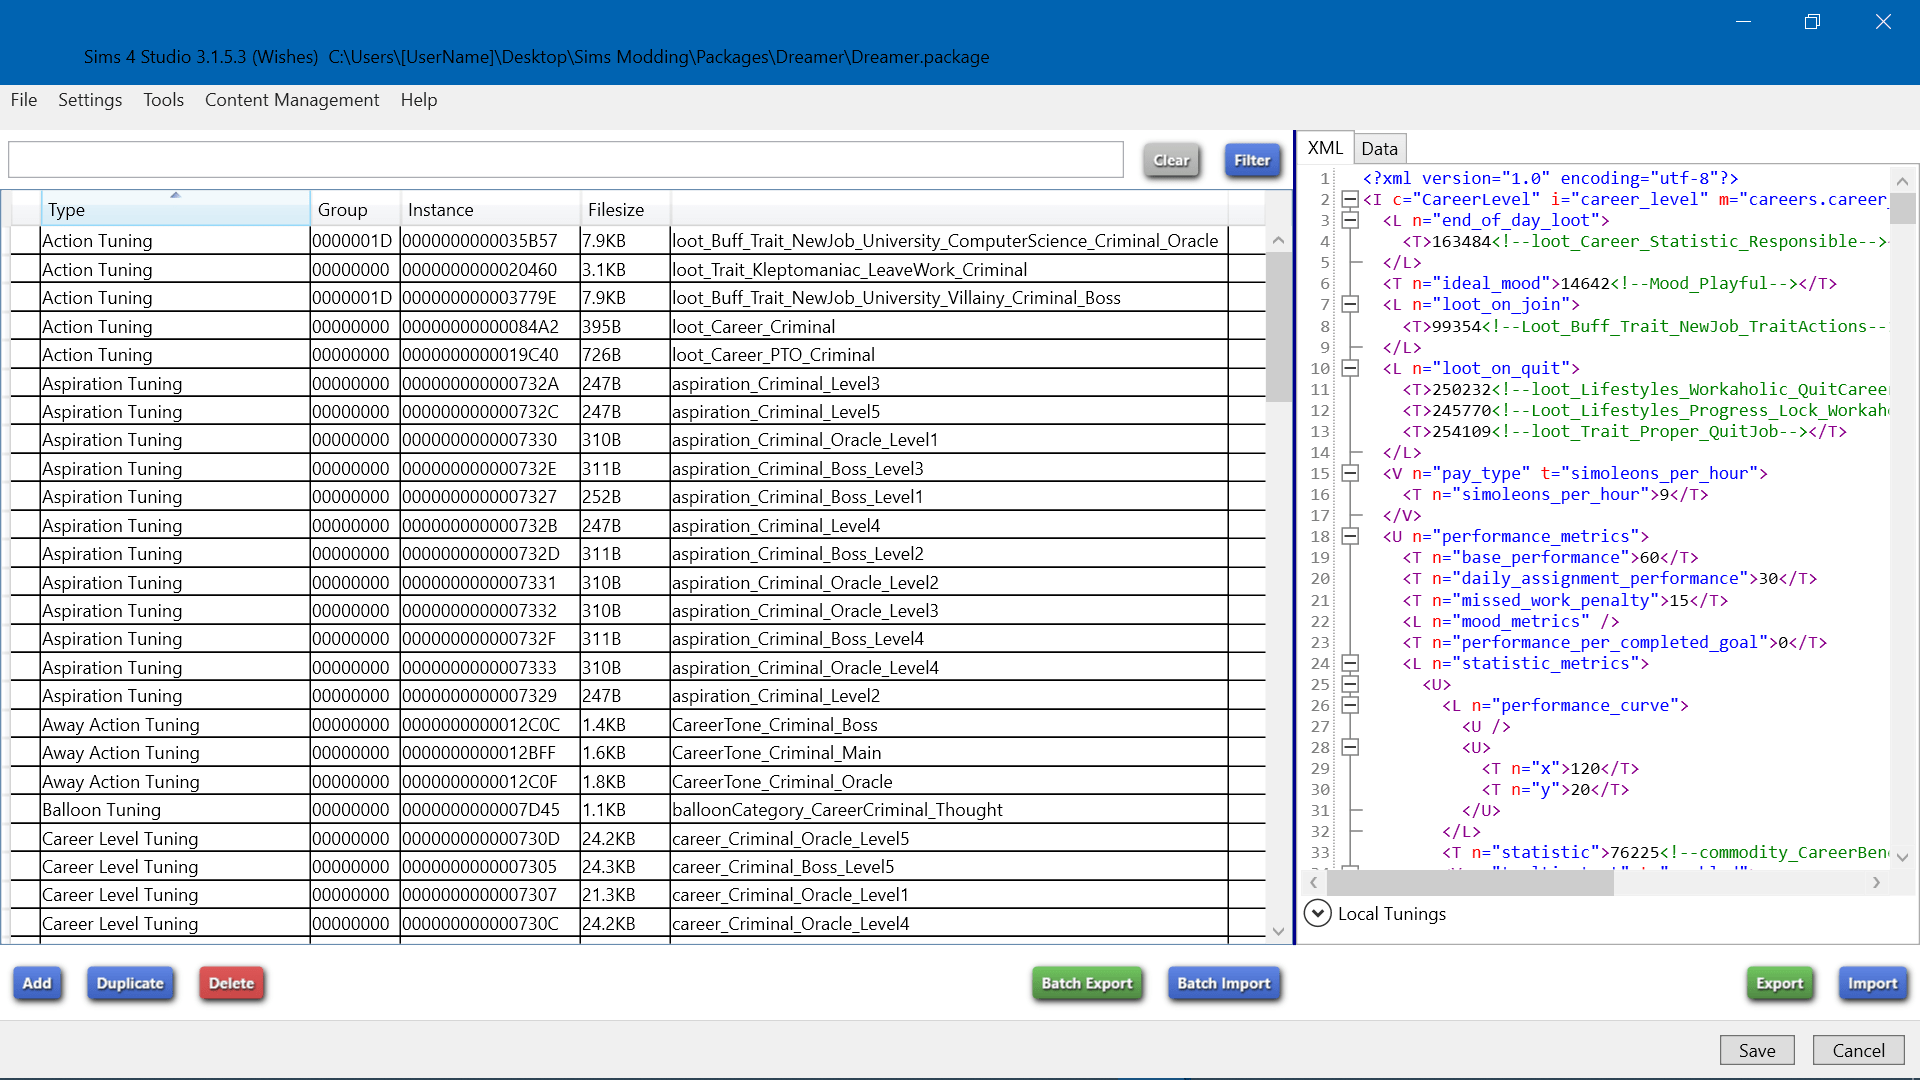
Task: Click the Save button
Action: (1757, 1050)
